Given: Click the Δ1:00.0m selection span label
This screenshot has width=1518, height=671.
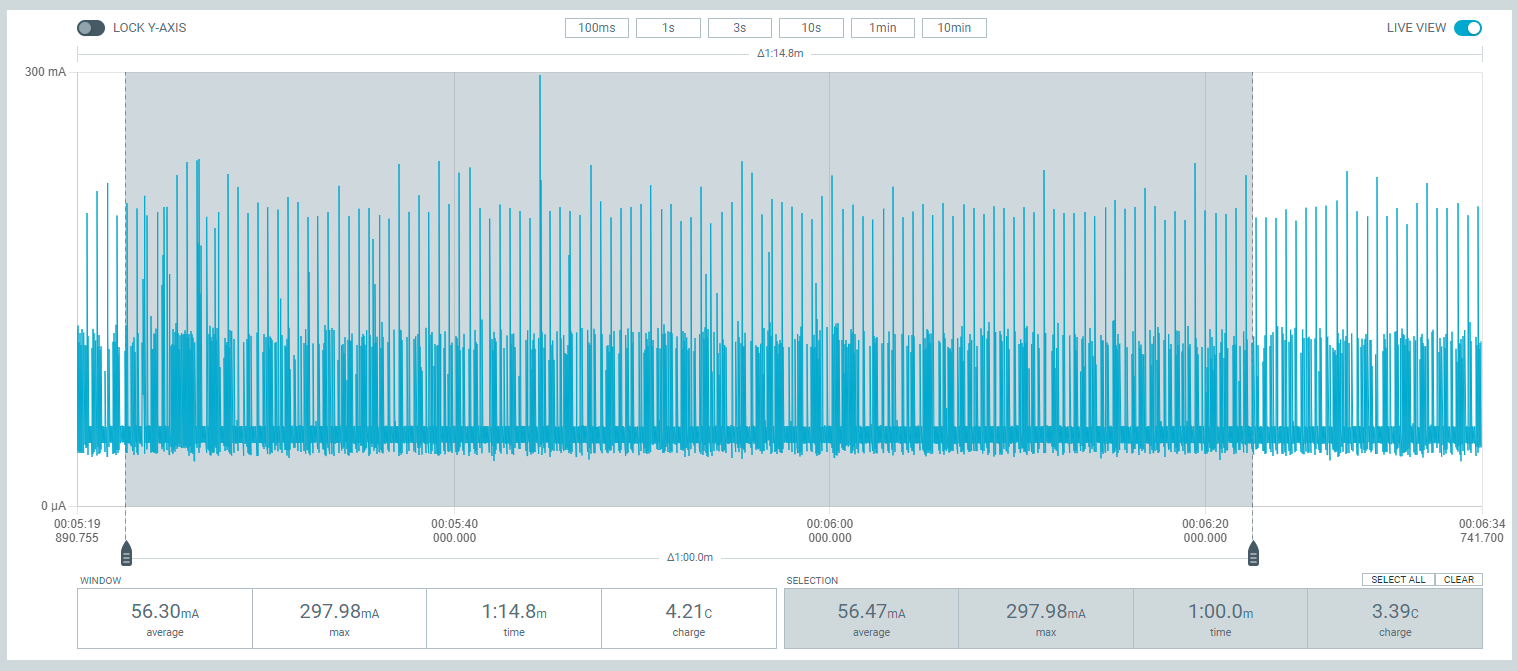Looking at the screenshot, I should (x=690, y=557).
